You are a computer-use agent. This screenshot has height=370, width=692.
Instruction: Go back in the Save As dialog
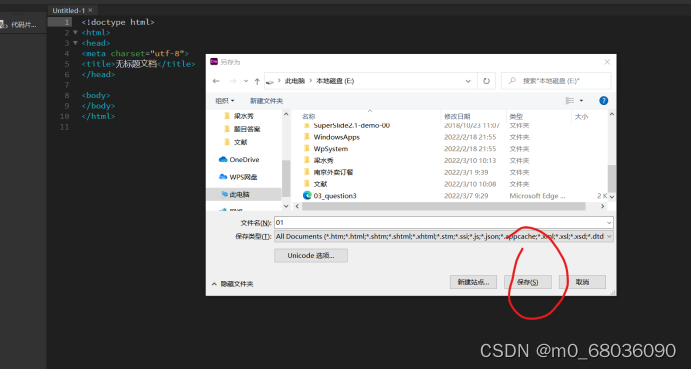[x=216, y=81]
